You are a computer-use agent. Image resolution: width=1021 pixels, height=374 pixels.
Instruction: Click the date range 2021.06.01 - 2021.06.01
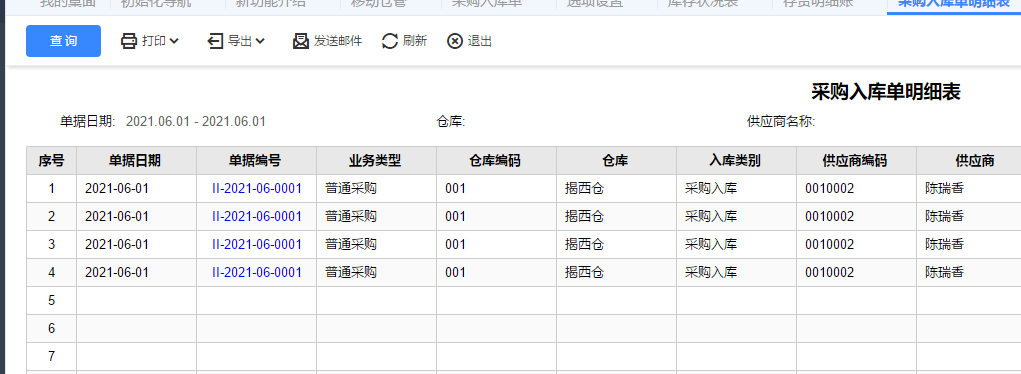point(195,122)
